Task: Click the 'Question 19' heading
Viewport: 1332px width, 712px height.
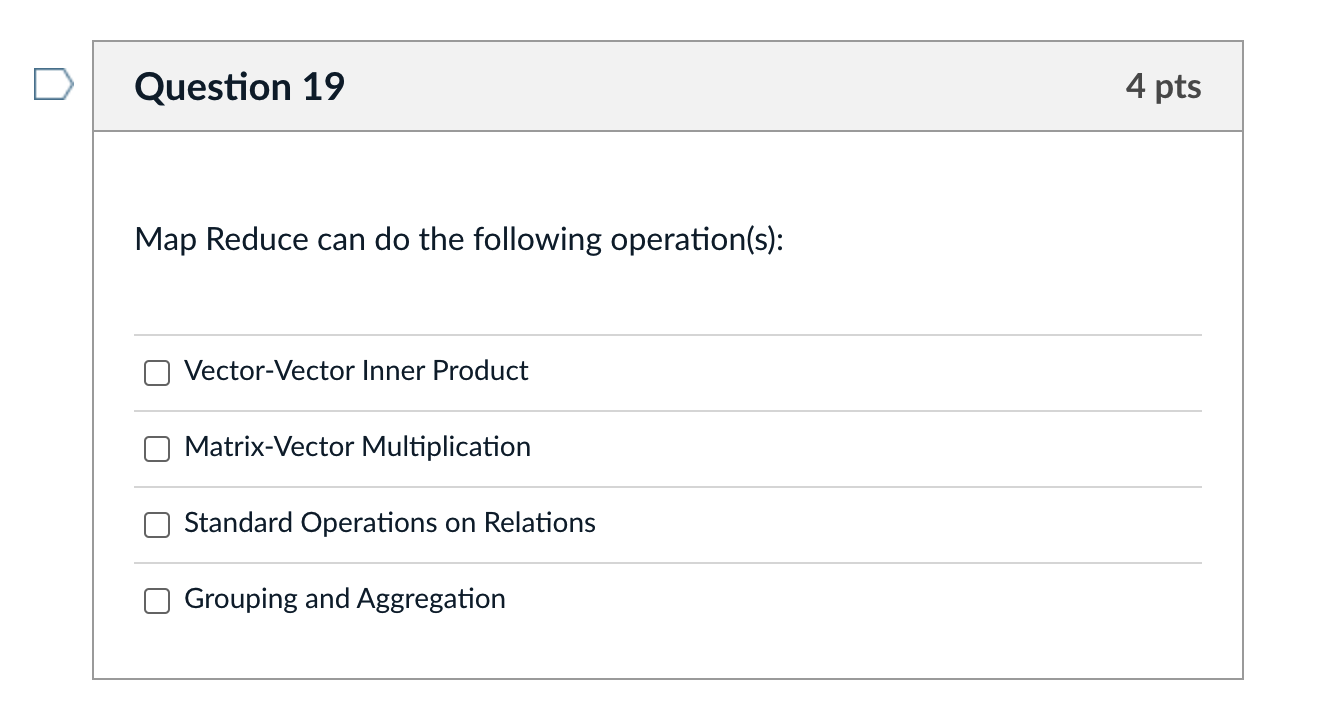Action: click(240, 86)
